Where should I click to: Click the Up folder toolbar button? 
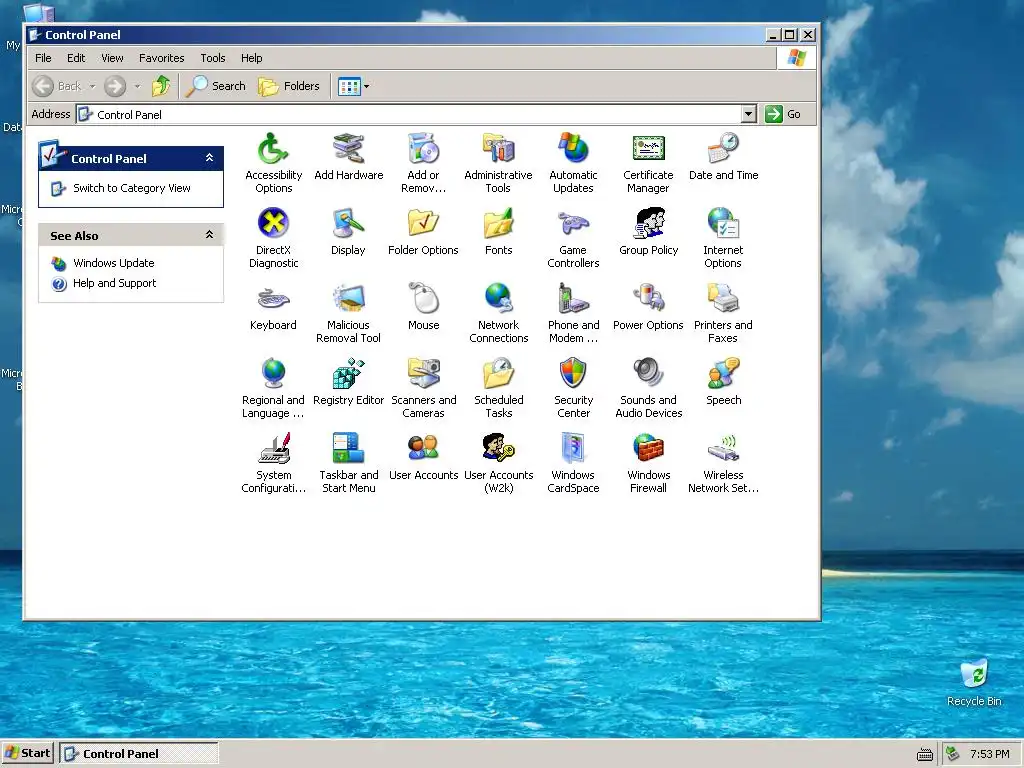pos(161,86)
